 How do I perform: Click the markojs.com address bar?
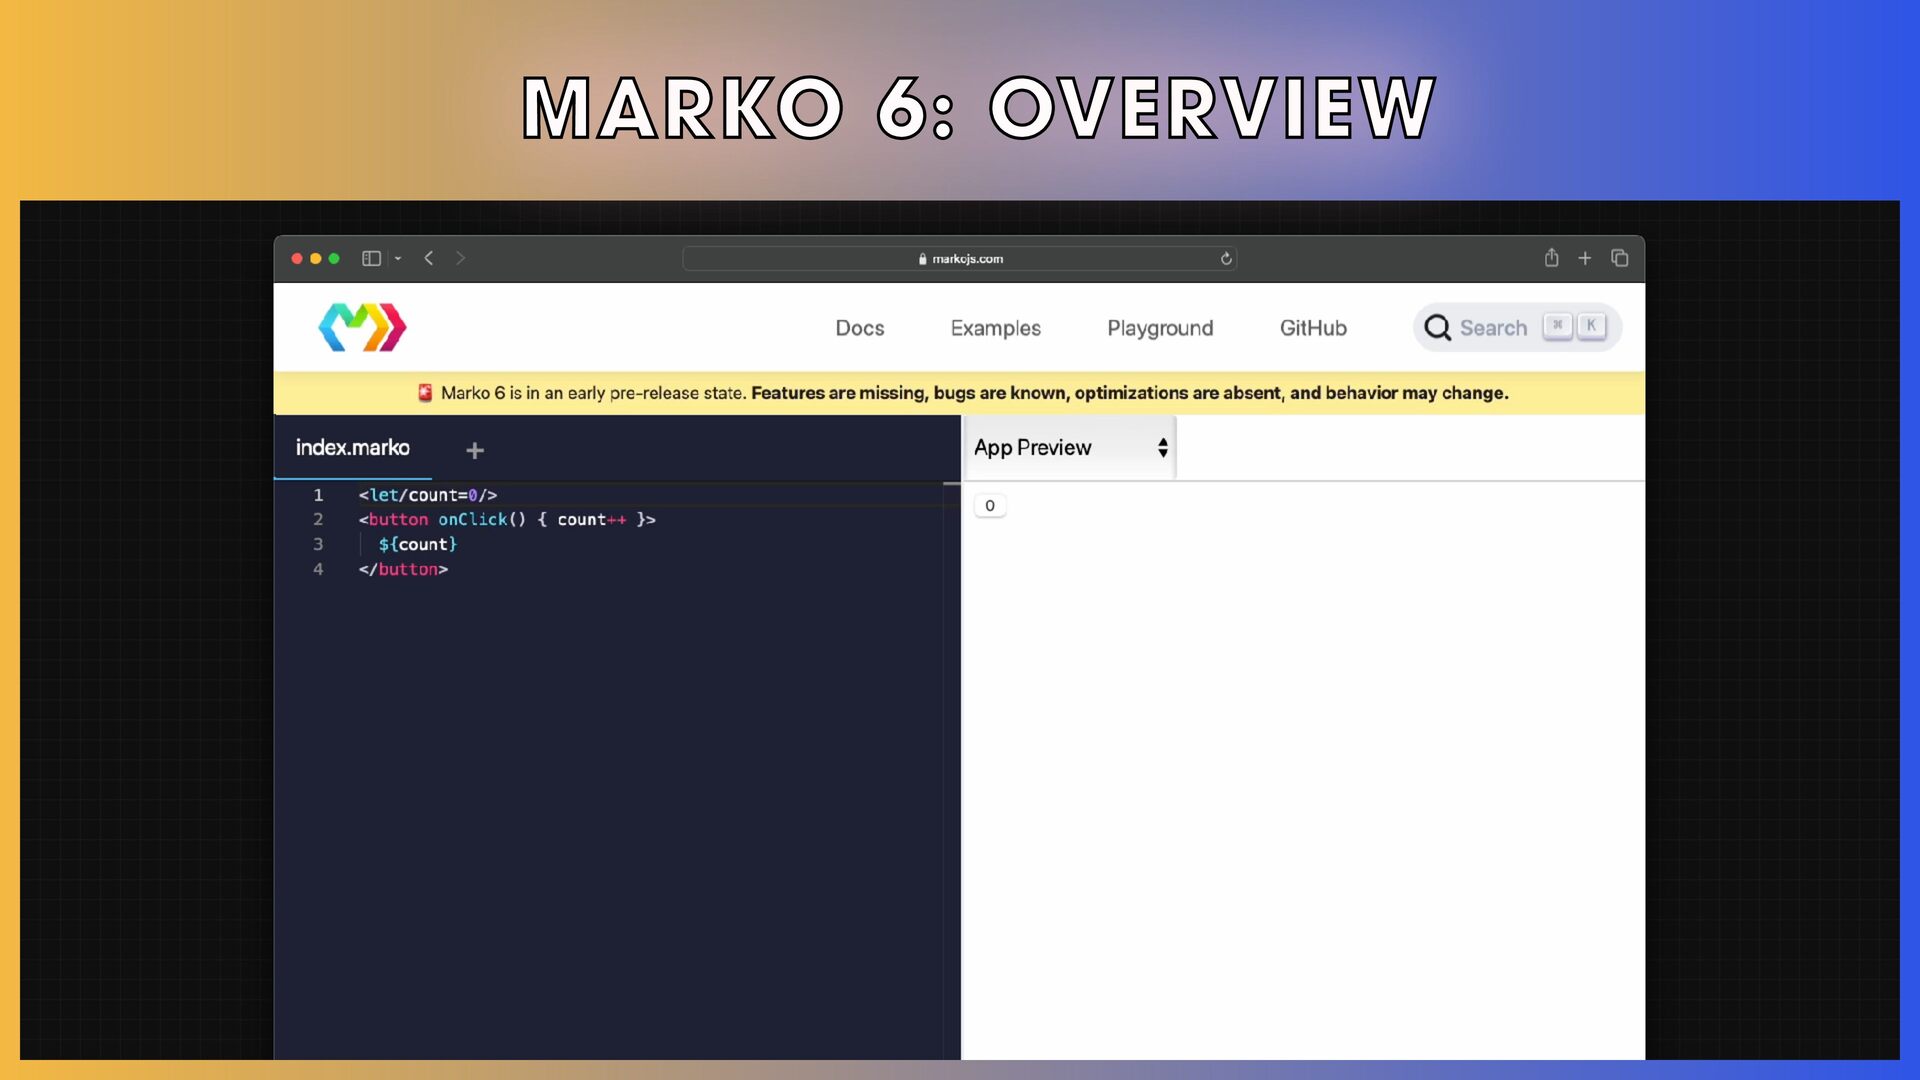coord(960,259)
